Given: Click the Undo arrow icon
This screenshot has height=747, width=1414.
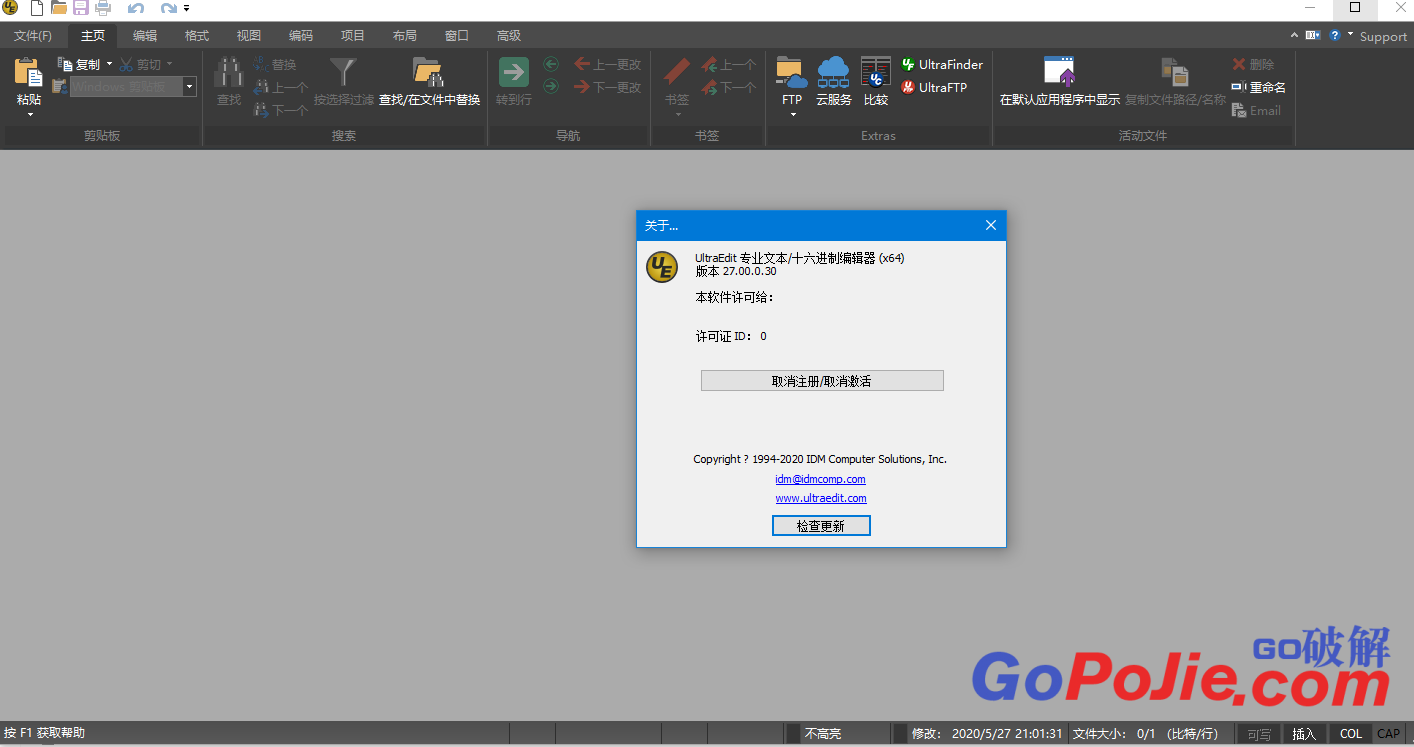Looking at the screenshot, I should 136,8.
